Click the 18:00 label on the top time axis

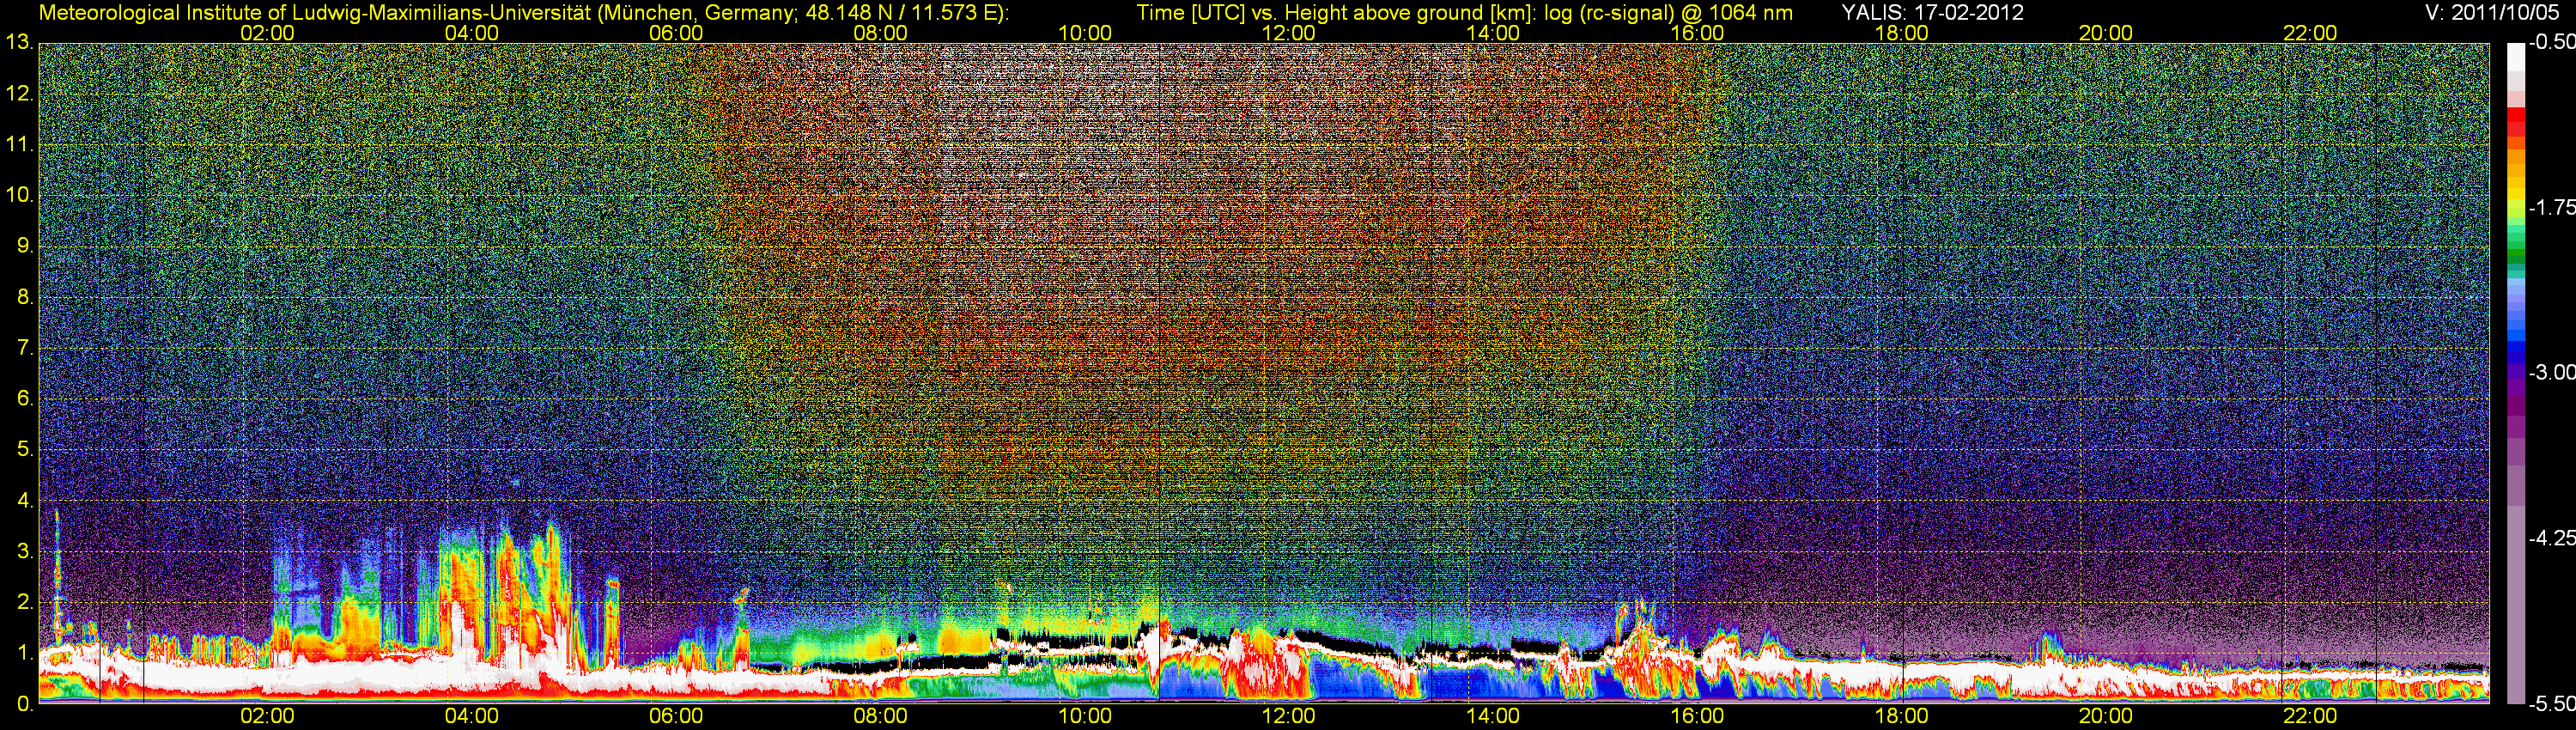pyautogui.click(x=1901, y=33)
